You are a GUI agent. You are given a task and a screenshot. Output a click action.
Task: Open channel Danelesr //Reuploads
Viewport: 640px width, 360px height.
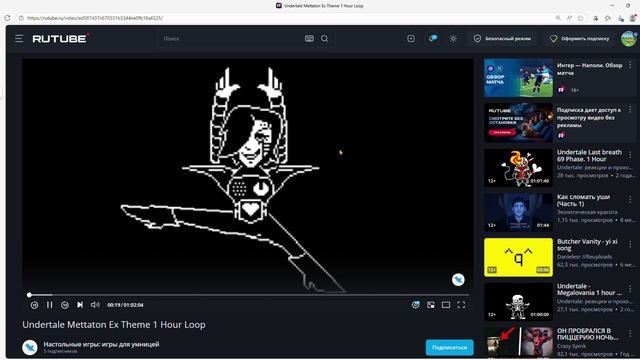click(x=584, y=257)
